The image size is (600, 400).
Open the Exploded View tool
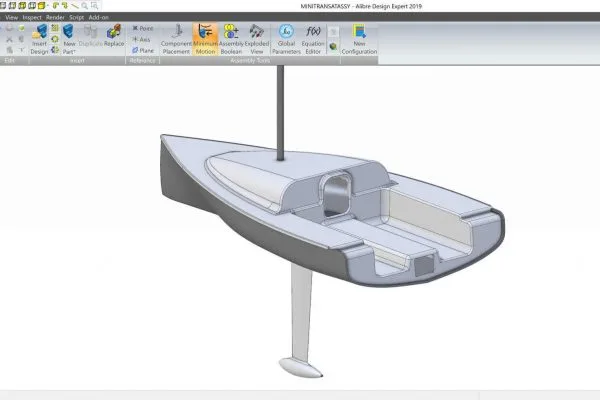coord(257,39)
